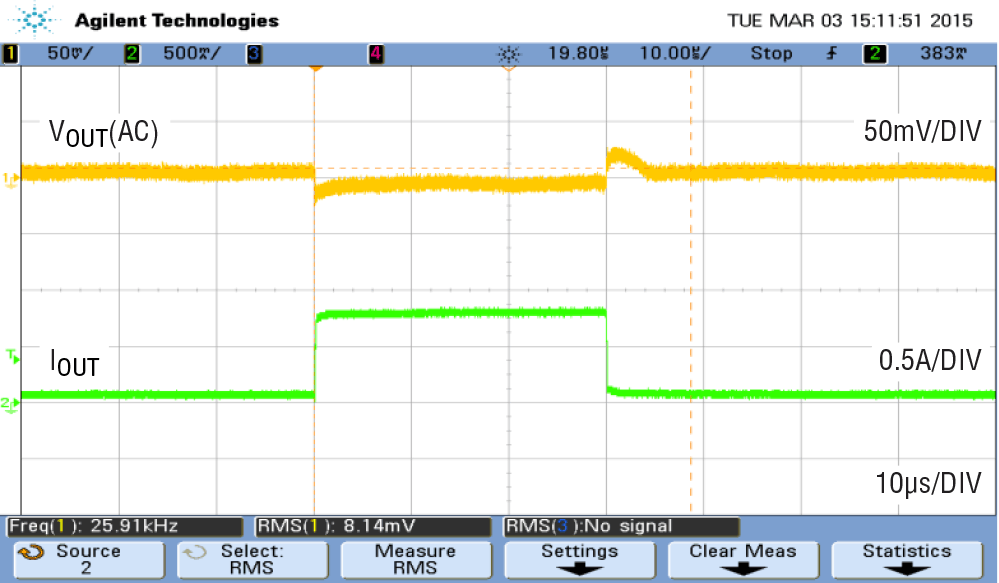The height and width of the screenshot is (583, 999).
Task: Select the green channel 2 indicator
Action: pos(132,54)
